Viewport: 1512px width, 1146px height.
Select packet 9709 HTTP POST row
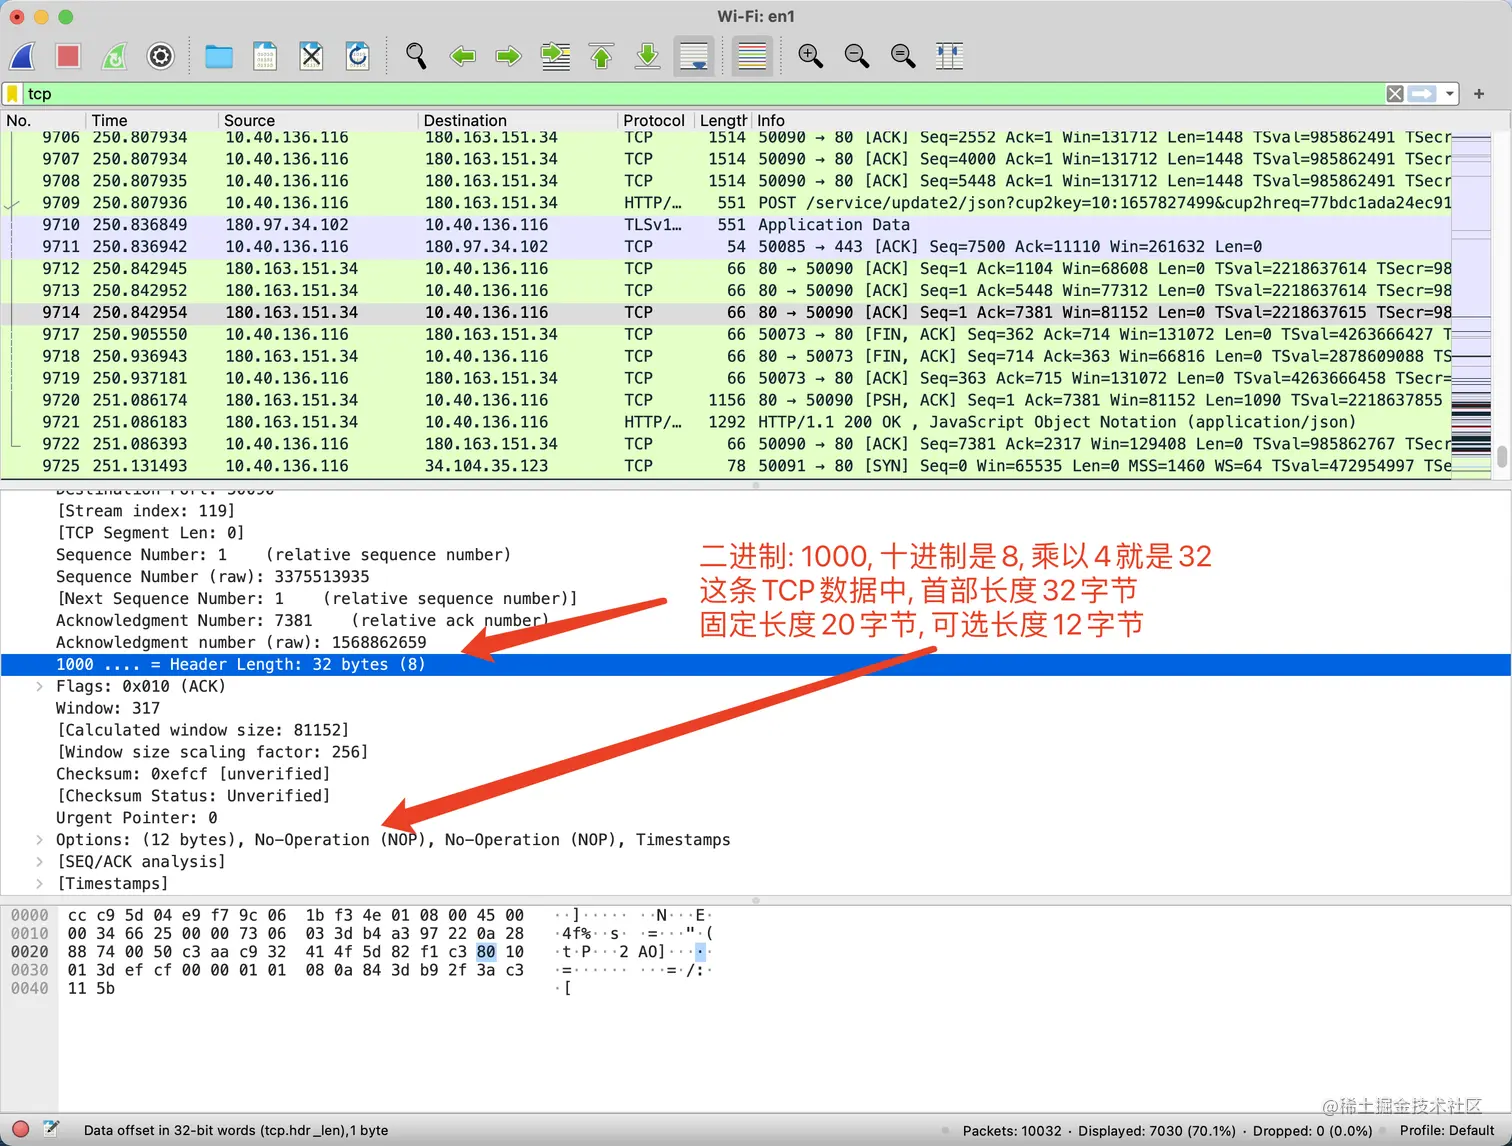click(x=726, y=203)
